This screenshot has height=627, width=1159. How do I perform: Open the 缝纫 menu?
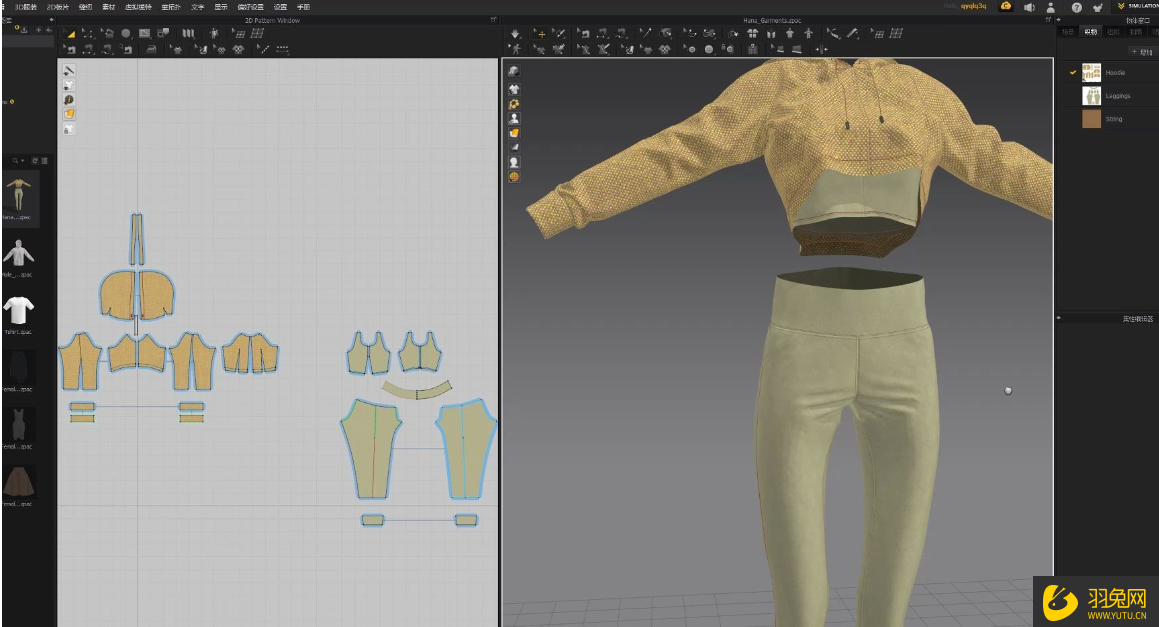click(x=86, y=6)
